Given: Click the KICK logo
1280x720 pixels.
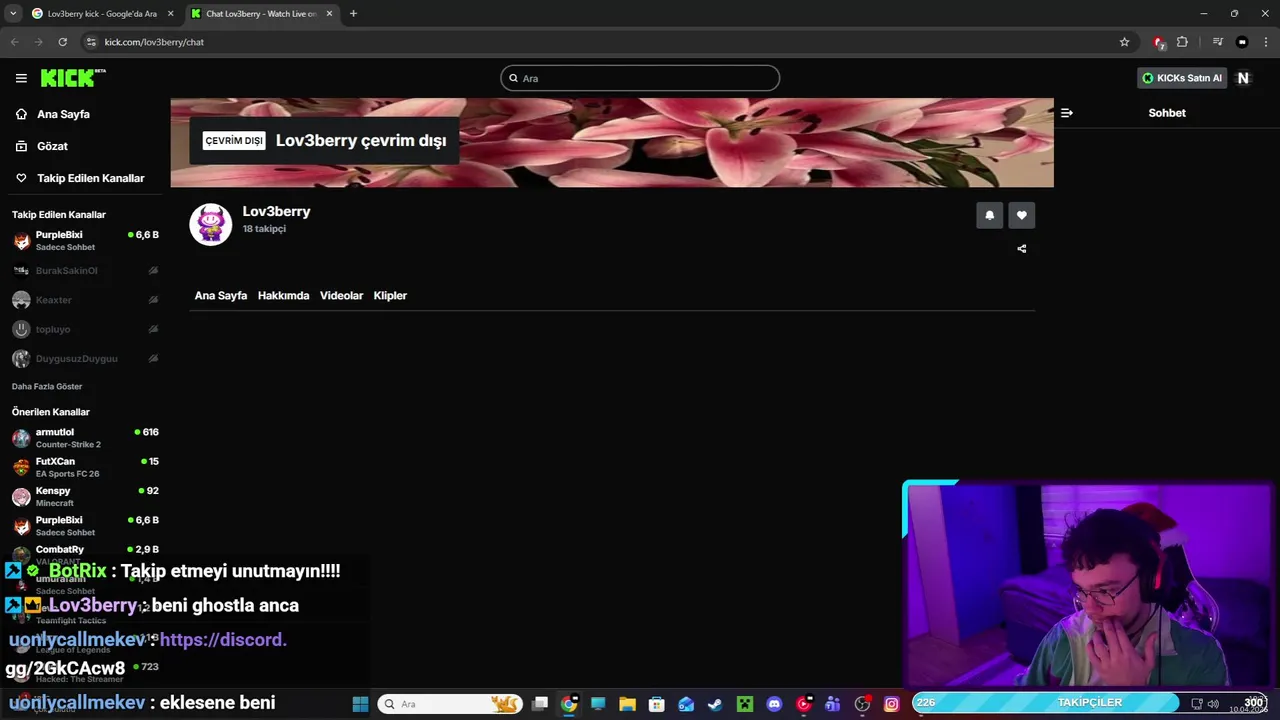Looking at the screenshot, I should (x=73, y=78).
